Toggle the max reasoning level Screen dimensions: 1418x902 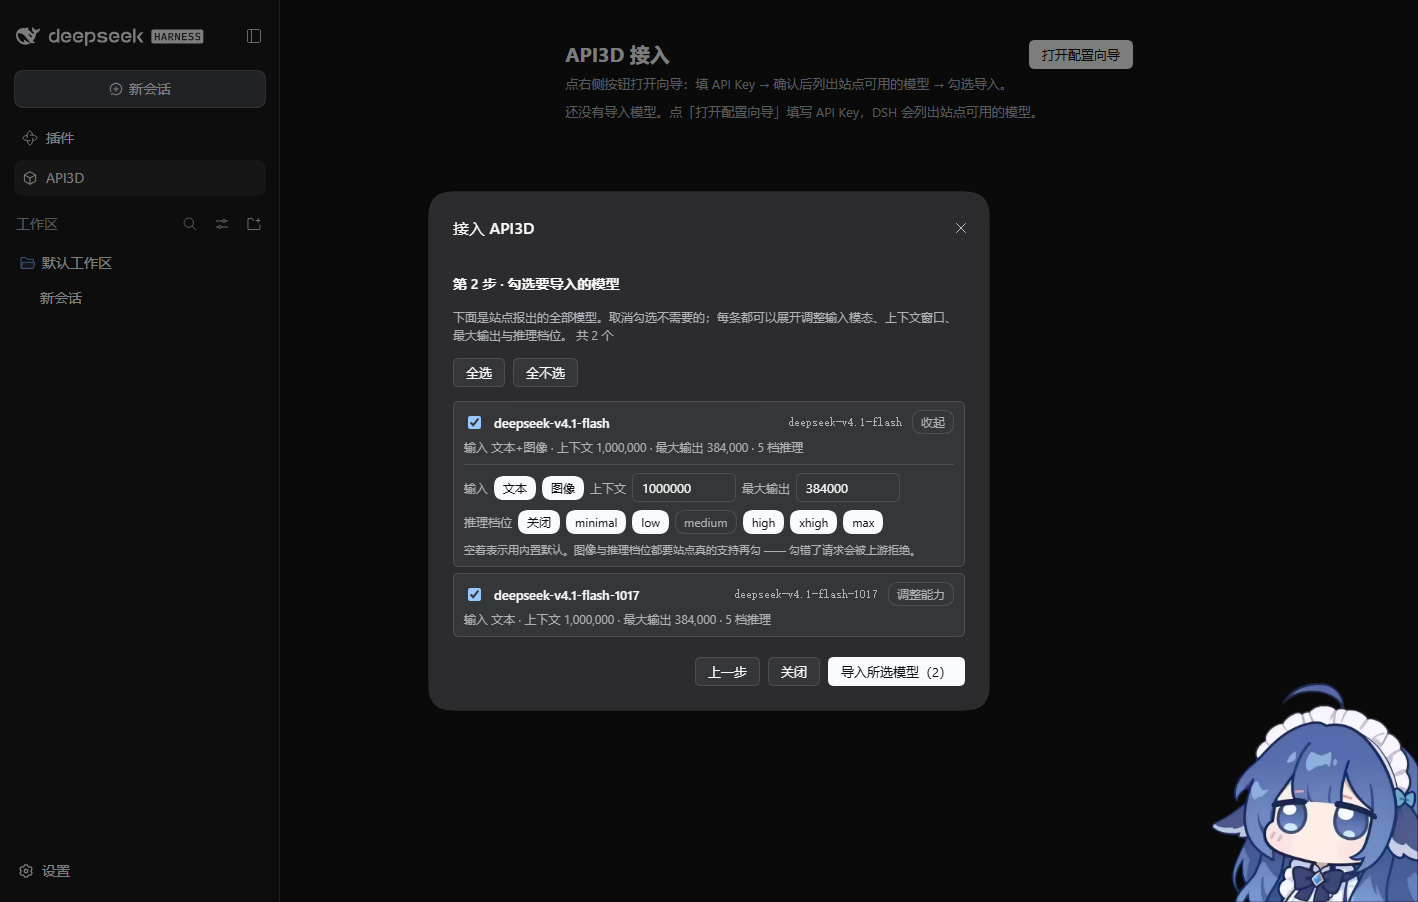click(x=863, y=523)
